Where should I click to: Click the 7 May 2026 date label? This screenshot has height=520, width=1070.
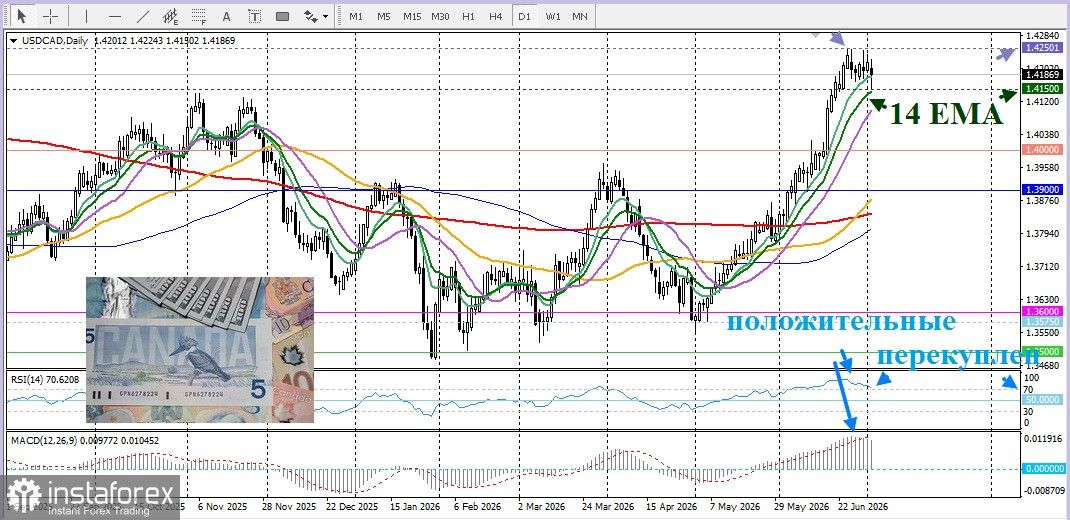[736, 508]
